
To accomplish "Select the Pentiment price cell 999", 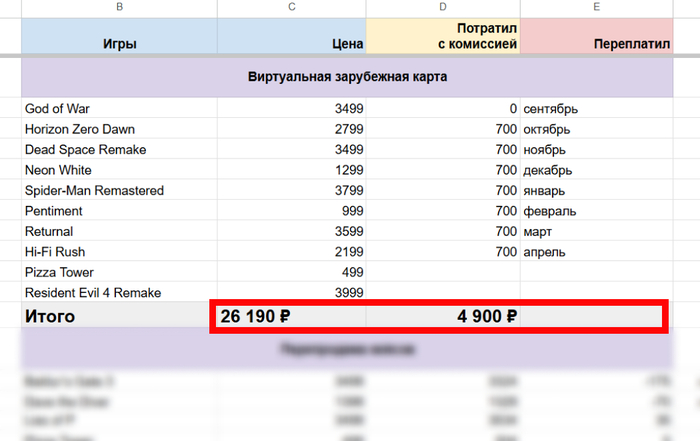I will (291, 211).
